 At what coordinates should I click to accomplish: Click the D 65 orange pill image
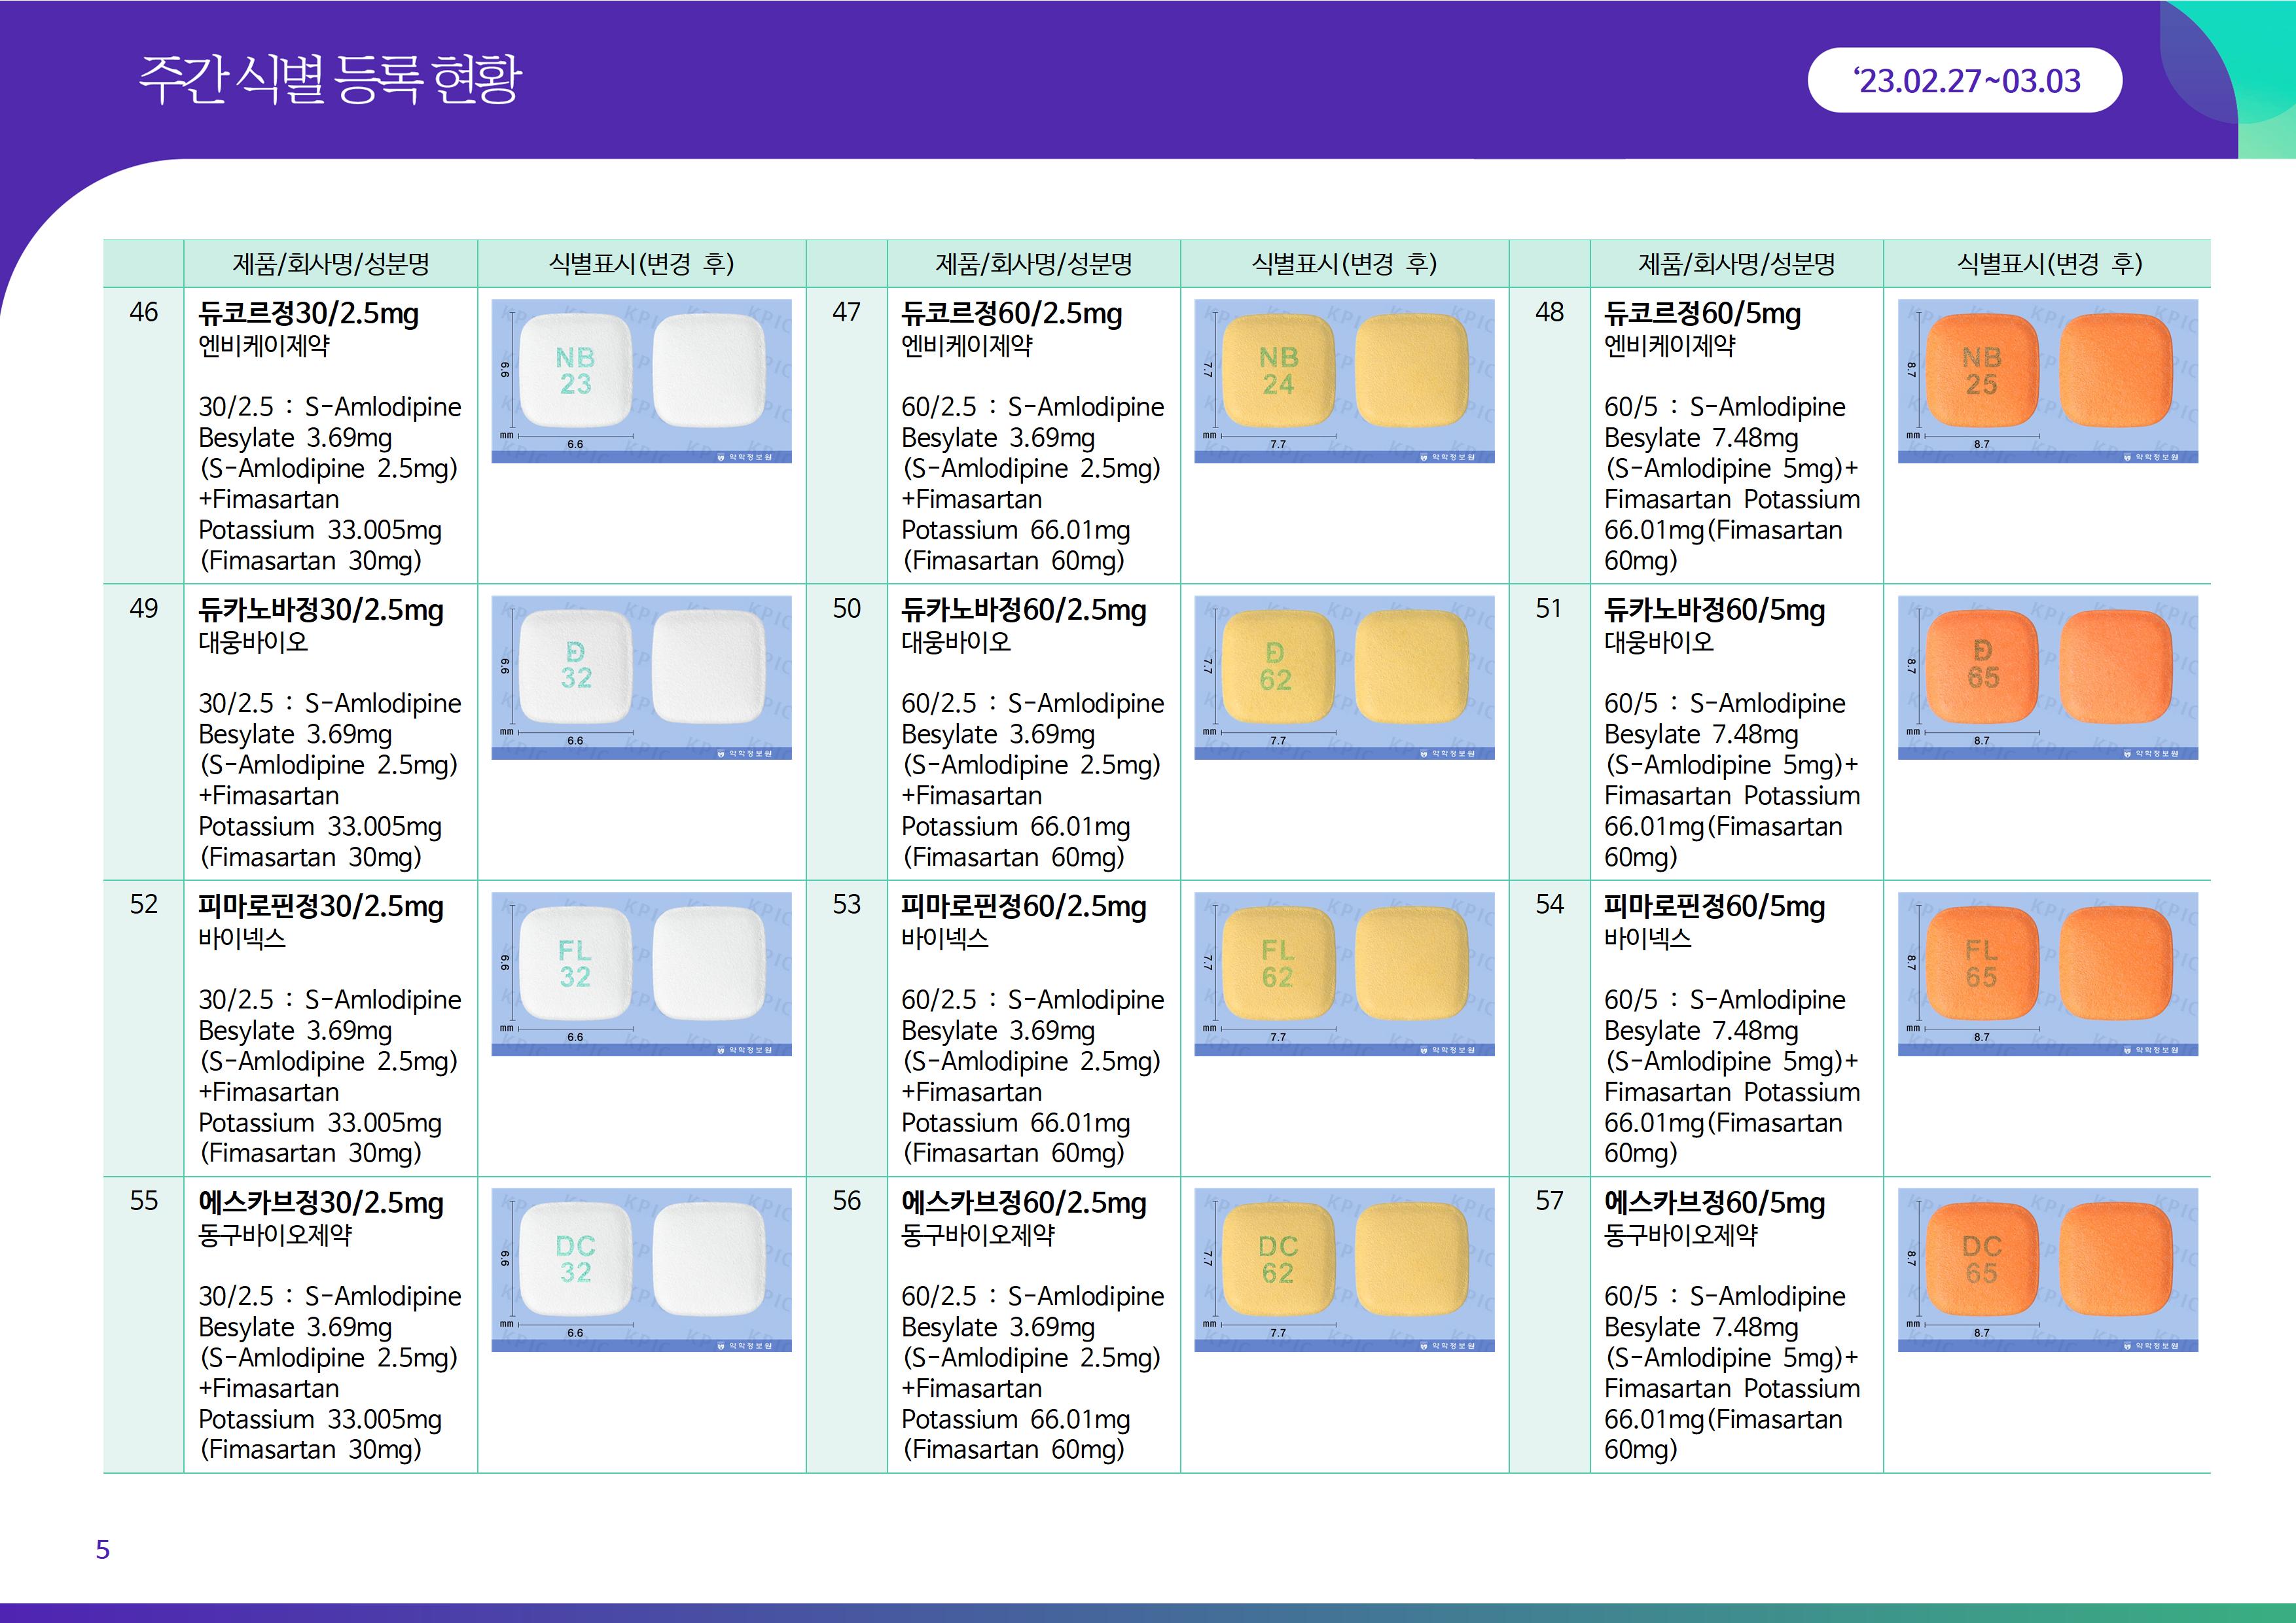2047,677
